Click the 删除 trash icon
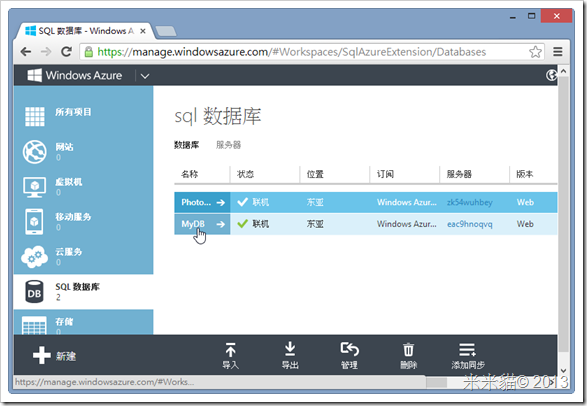The height and width of the screenshot is (406, 587). click(408, 349)
